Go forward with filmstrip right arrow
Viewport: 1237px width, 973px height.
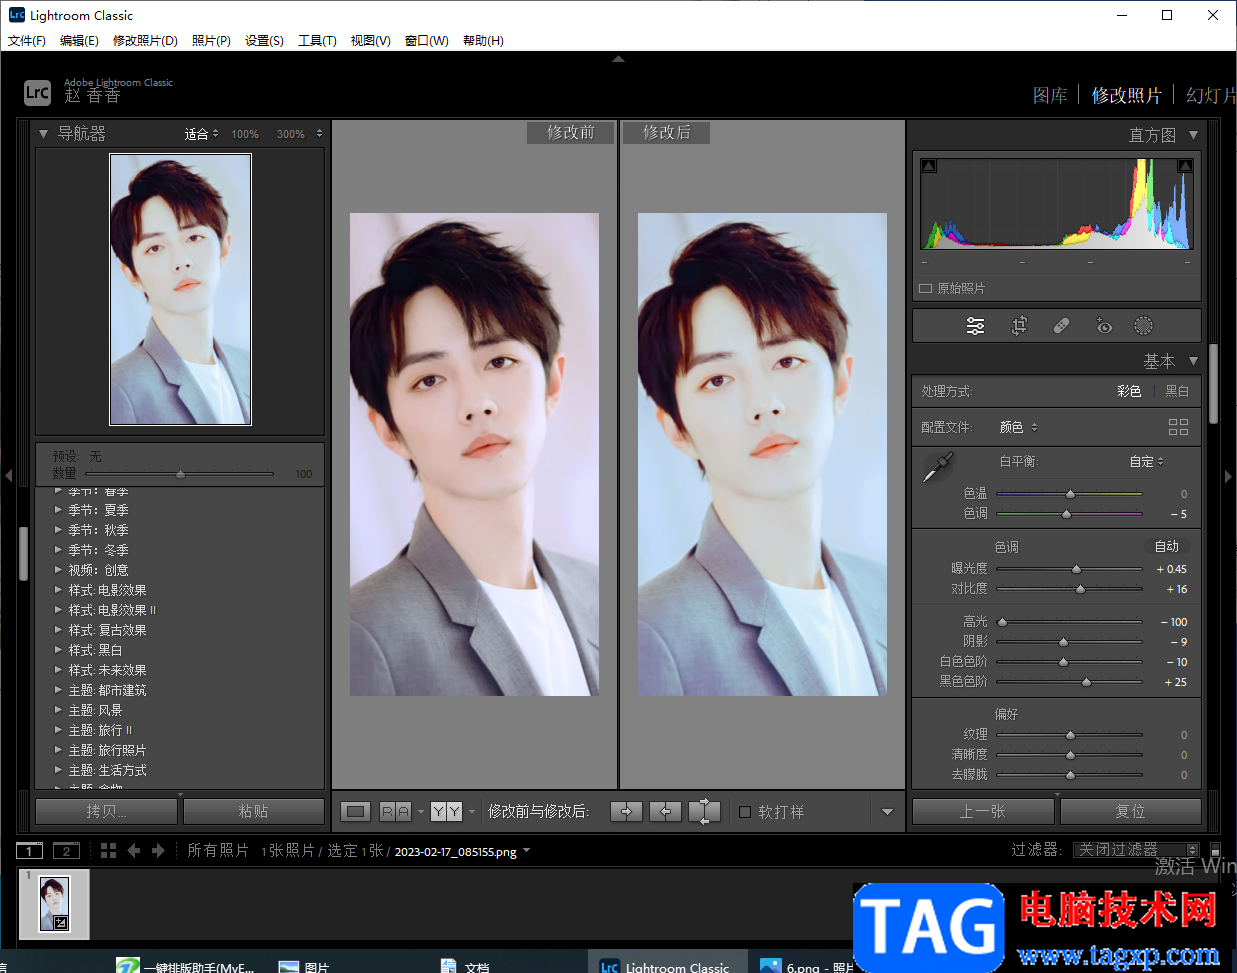tap(158, 850)
